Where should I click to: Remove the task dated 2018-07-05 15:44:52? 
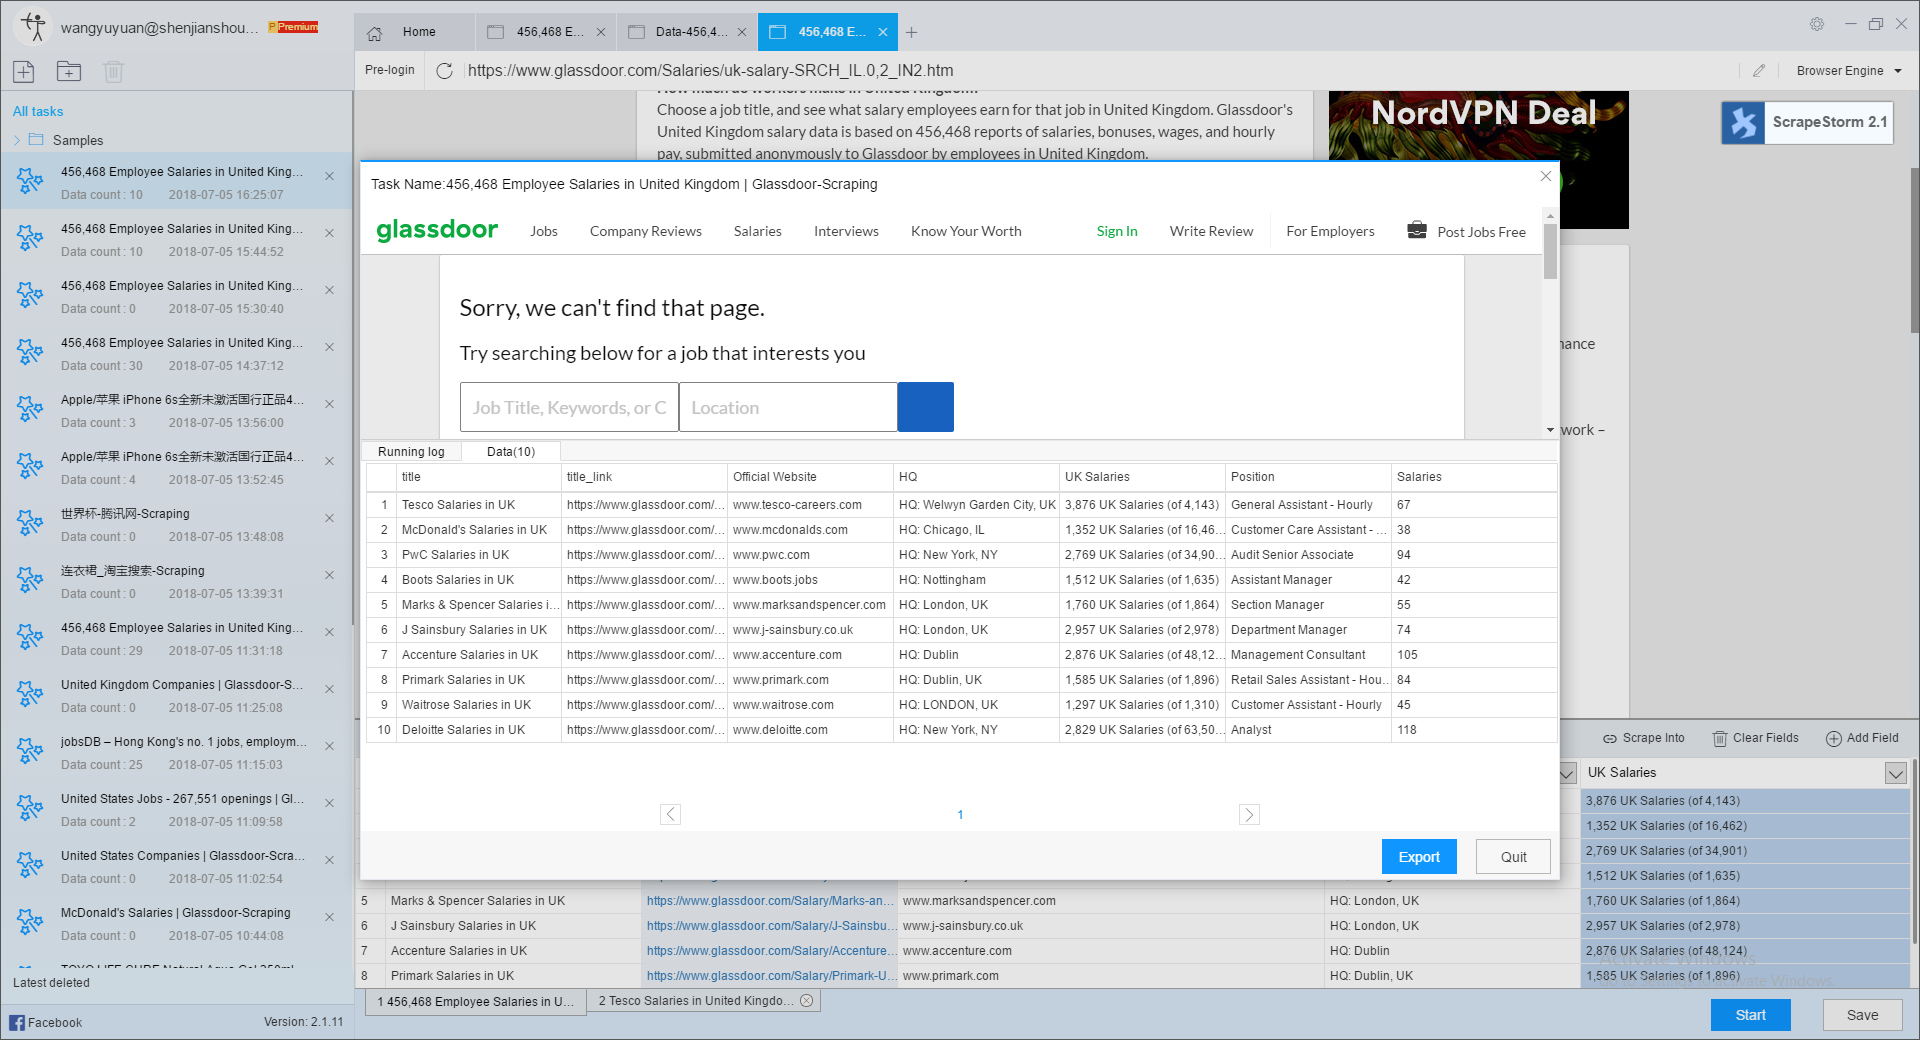[329, 233]
